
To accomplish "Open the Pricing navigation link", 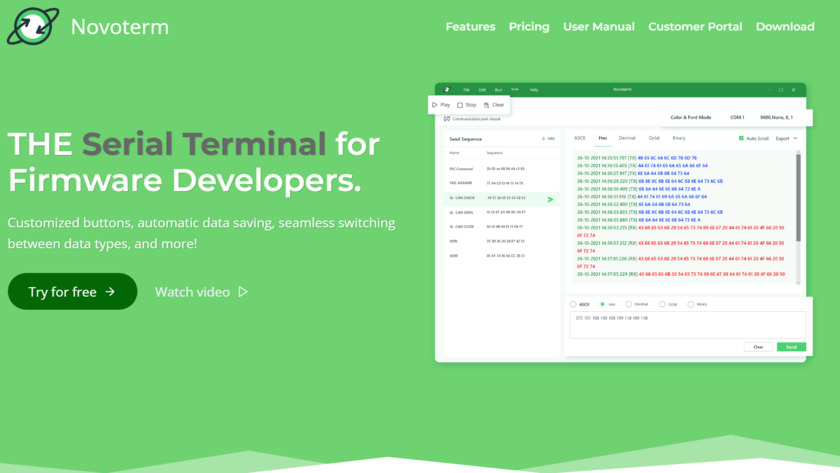I will [529, 27].
